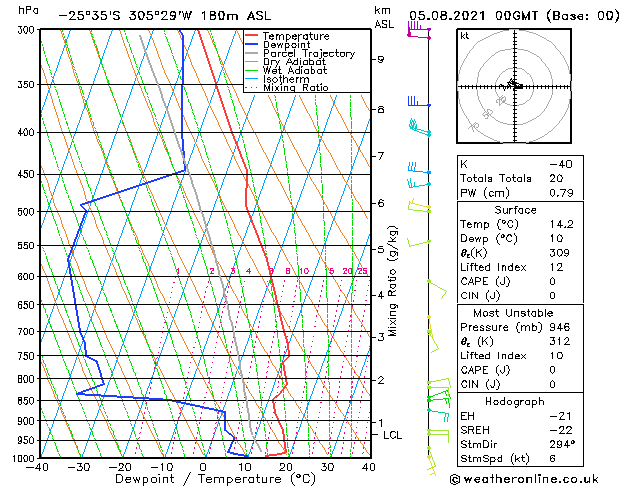The height and width of the screenshot is (486, 629).
Task: Click the '30' temperature axis tick label
Action: click(327, 467)
